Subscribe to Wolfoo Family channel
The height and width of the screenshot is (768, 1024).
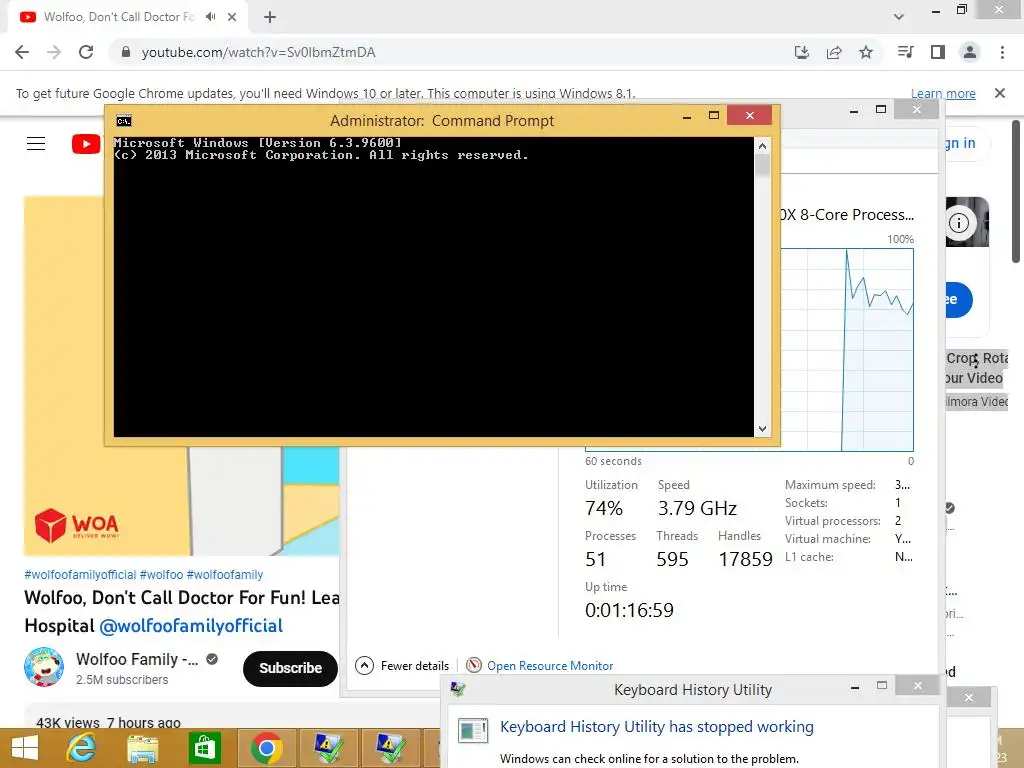pos(290,668)
